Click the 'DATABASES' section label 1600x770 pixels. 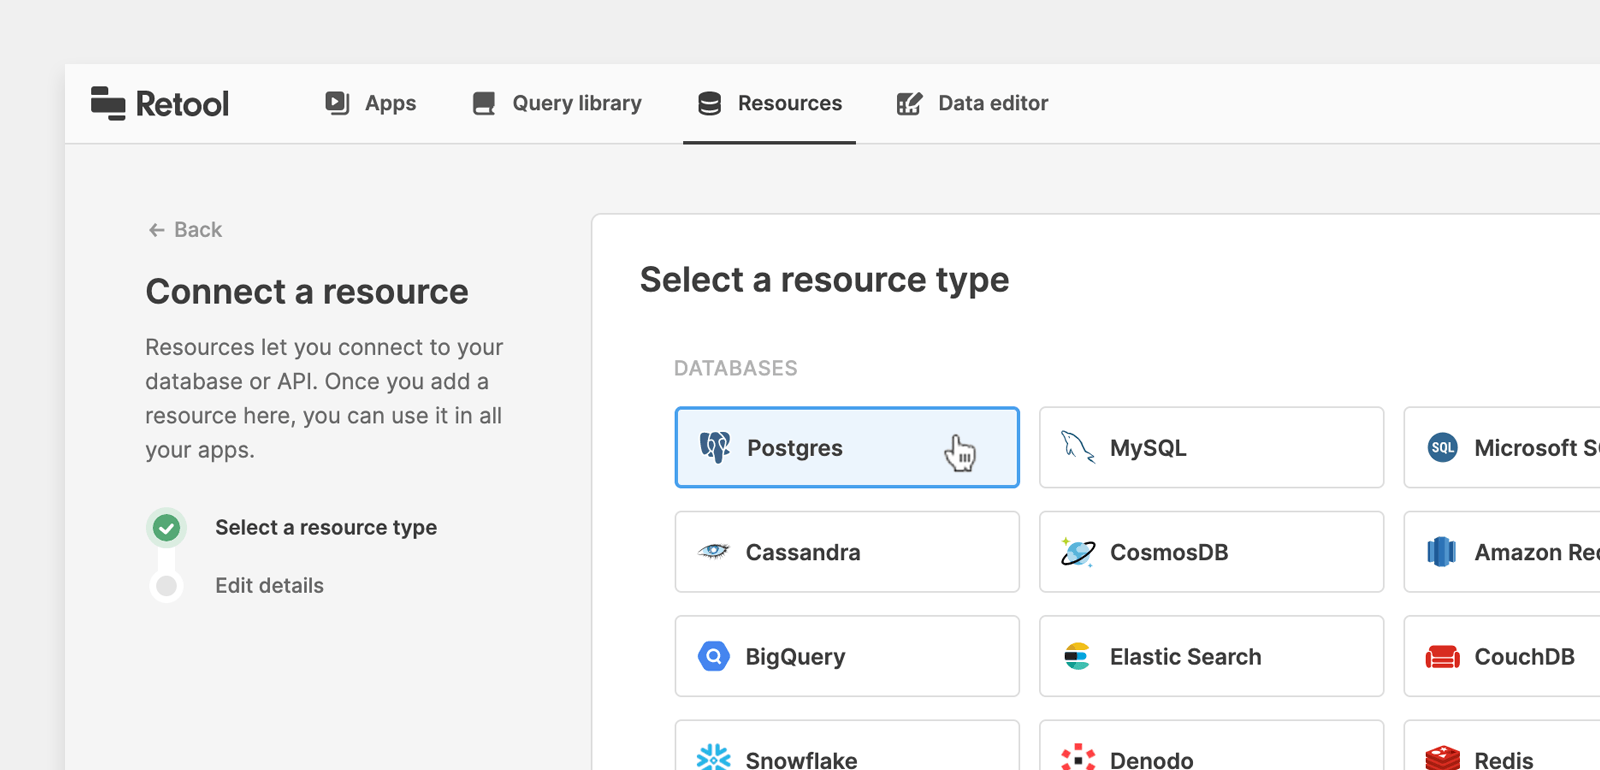(735, 368)
